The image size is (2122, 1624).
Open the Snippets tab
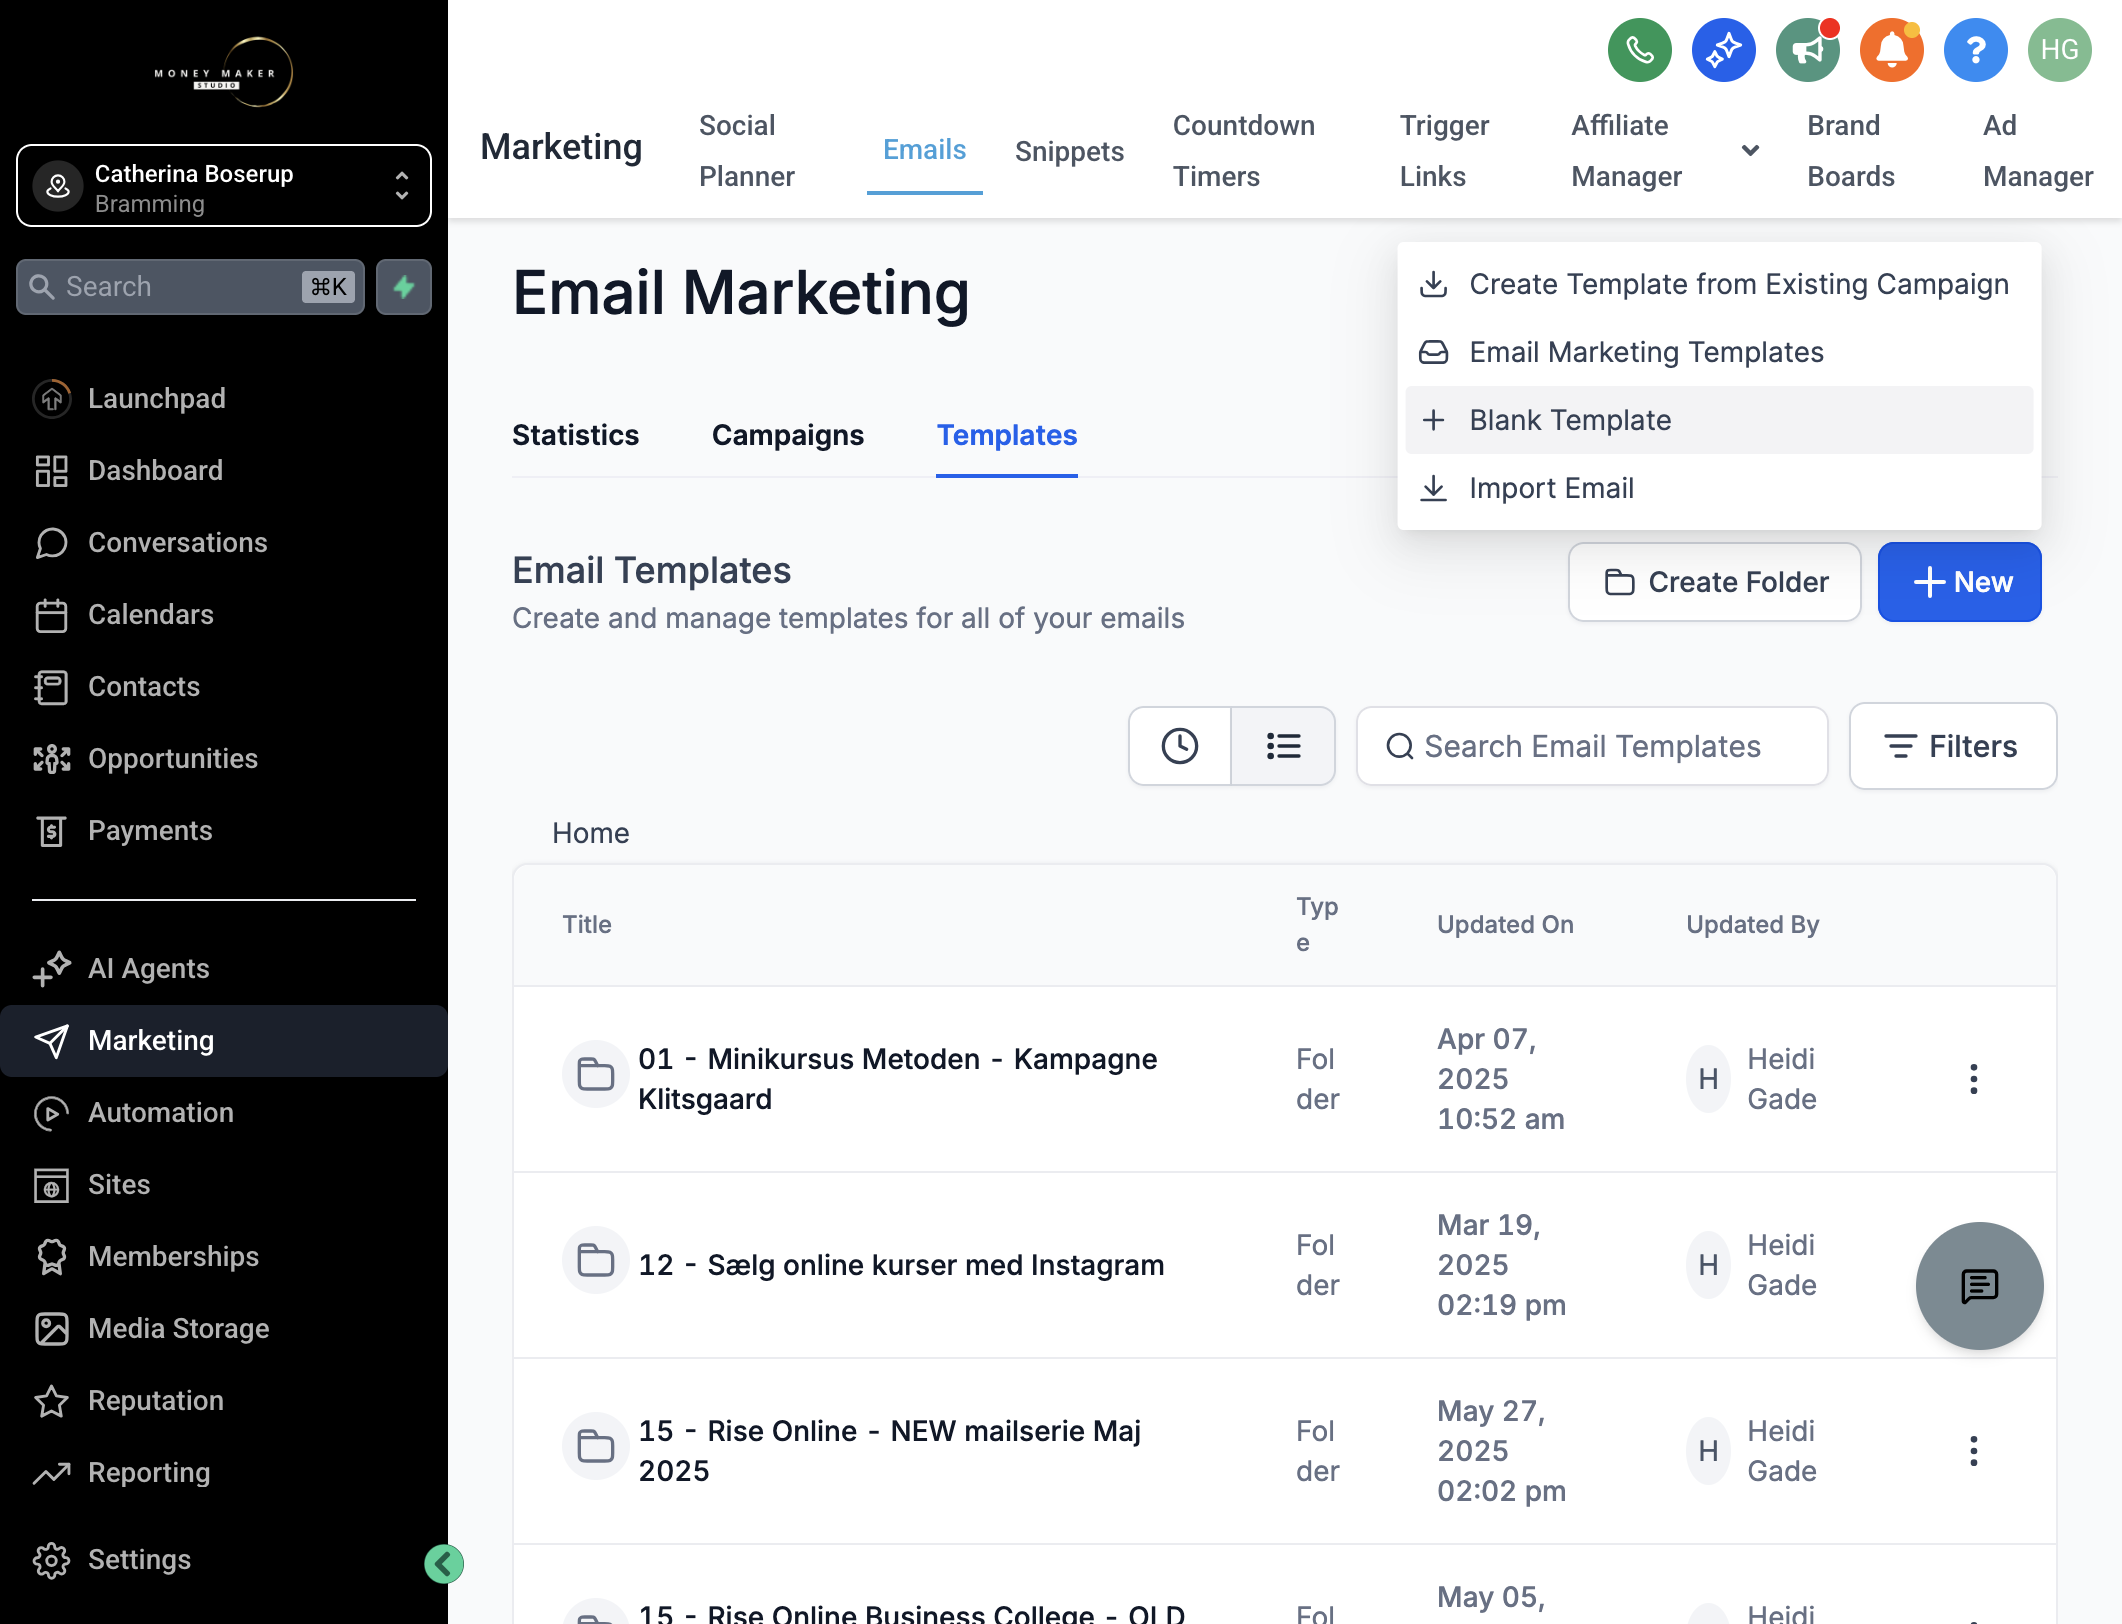[1069, 151]
